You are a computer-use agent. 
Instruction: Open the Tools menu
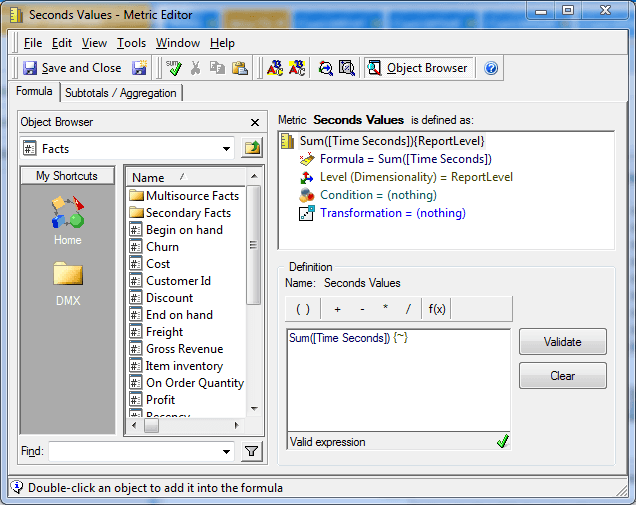coord(131,43)
